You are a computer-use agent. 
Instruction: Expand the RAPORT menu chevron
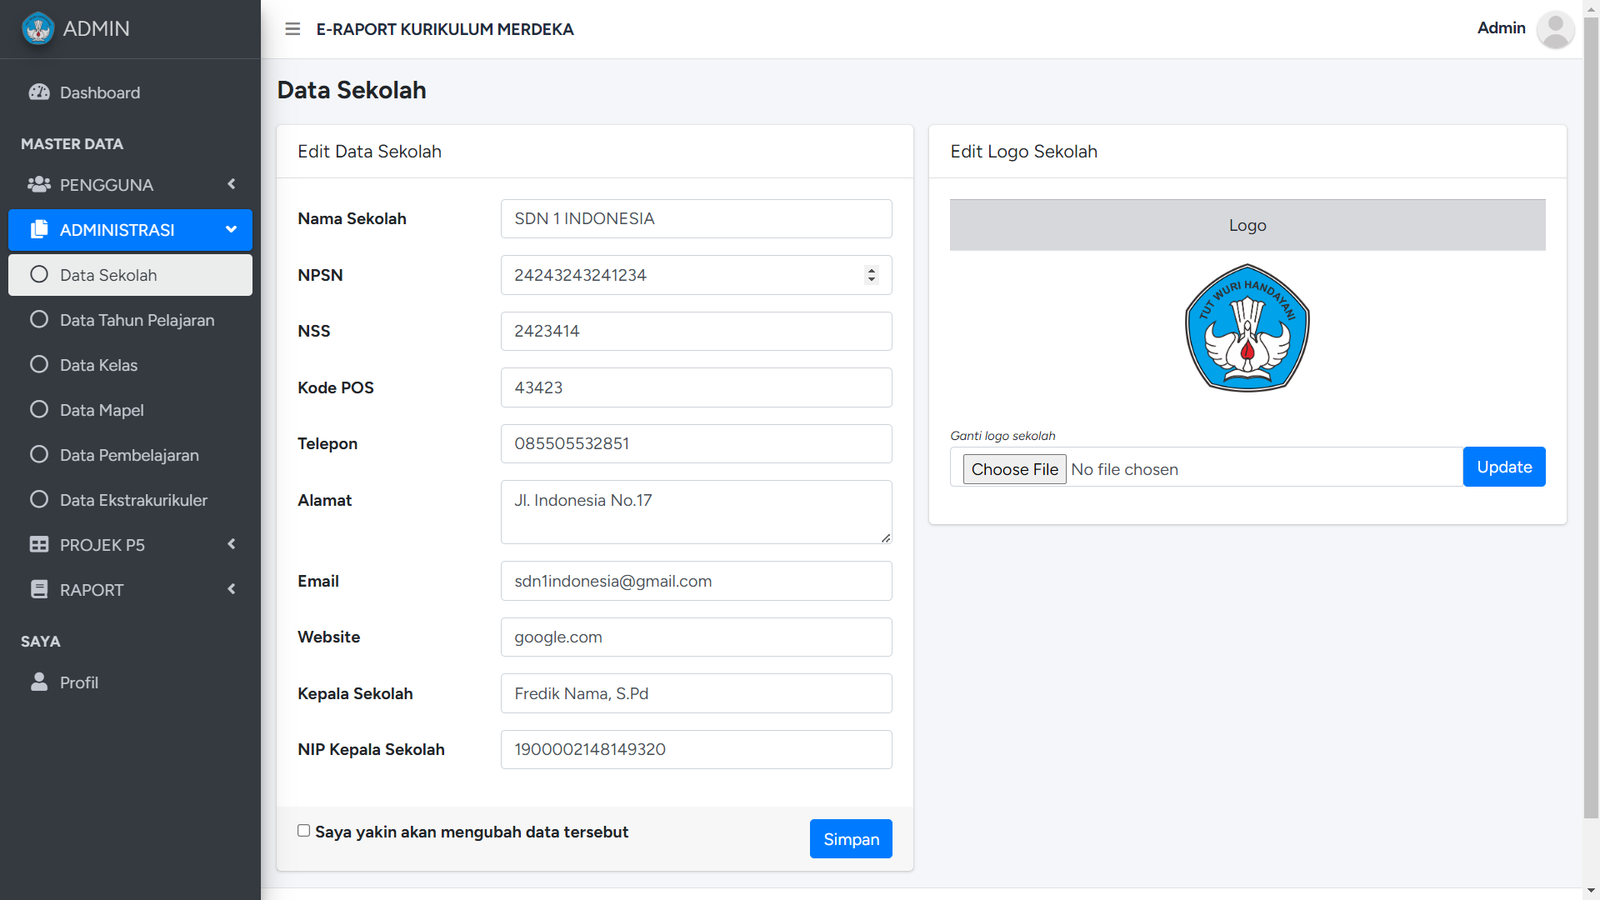(x=231, y=589)
